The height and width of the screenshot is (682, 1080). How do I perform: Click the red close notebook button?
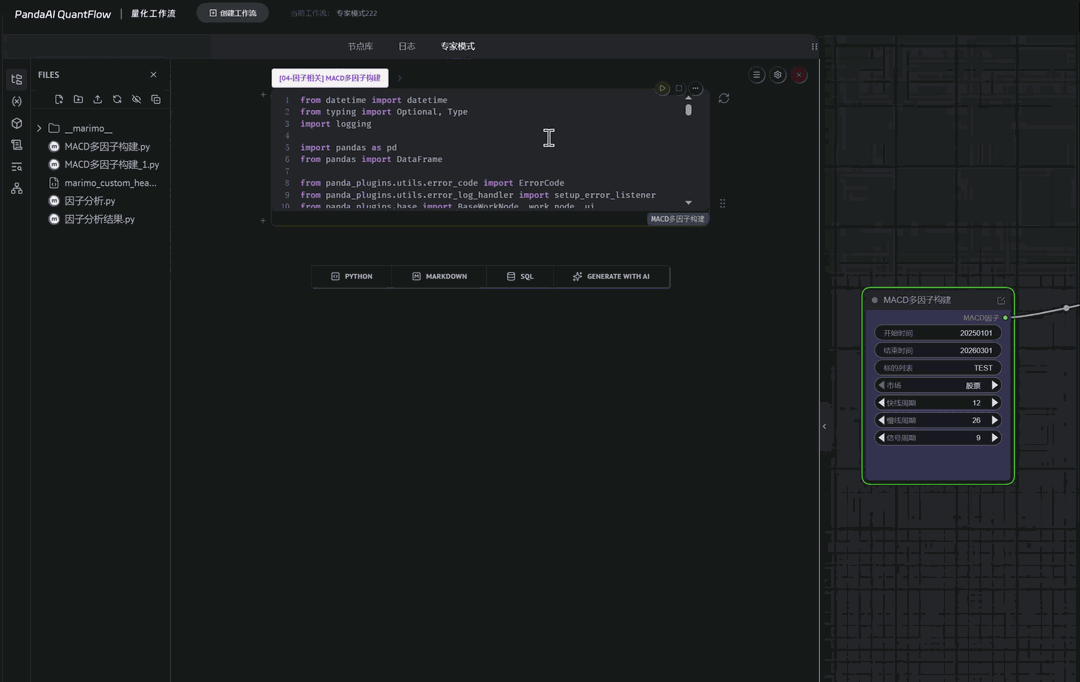(x=799, y=75)
